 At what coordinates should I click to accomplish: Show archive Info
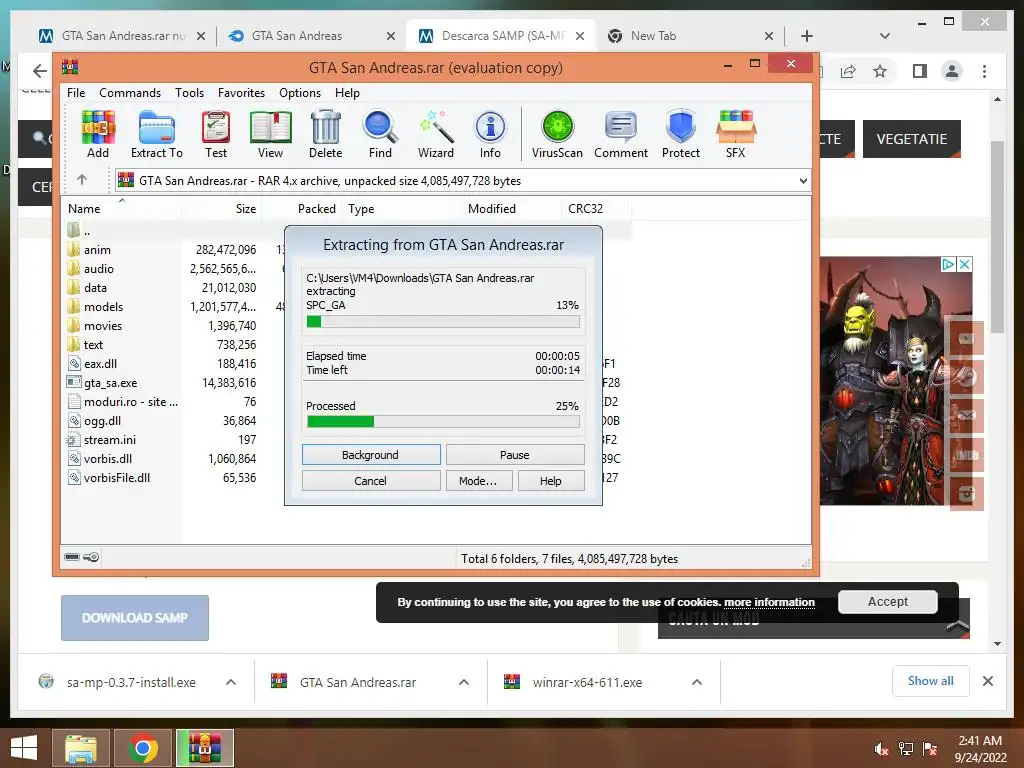(x=490, y=134)
